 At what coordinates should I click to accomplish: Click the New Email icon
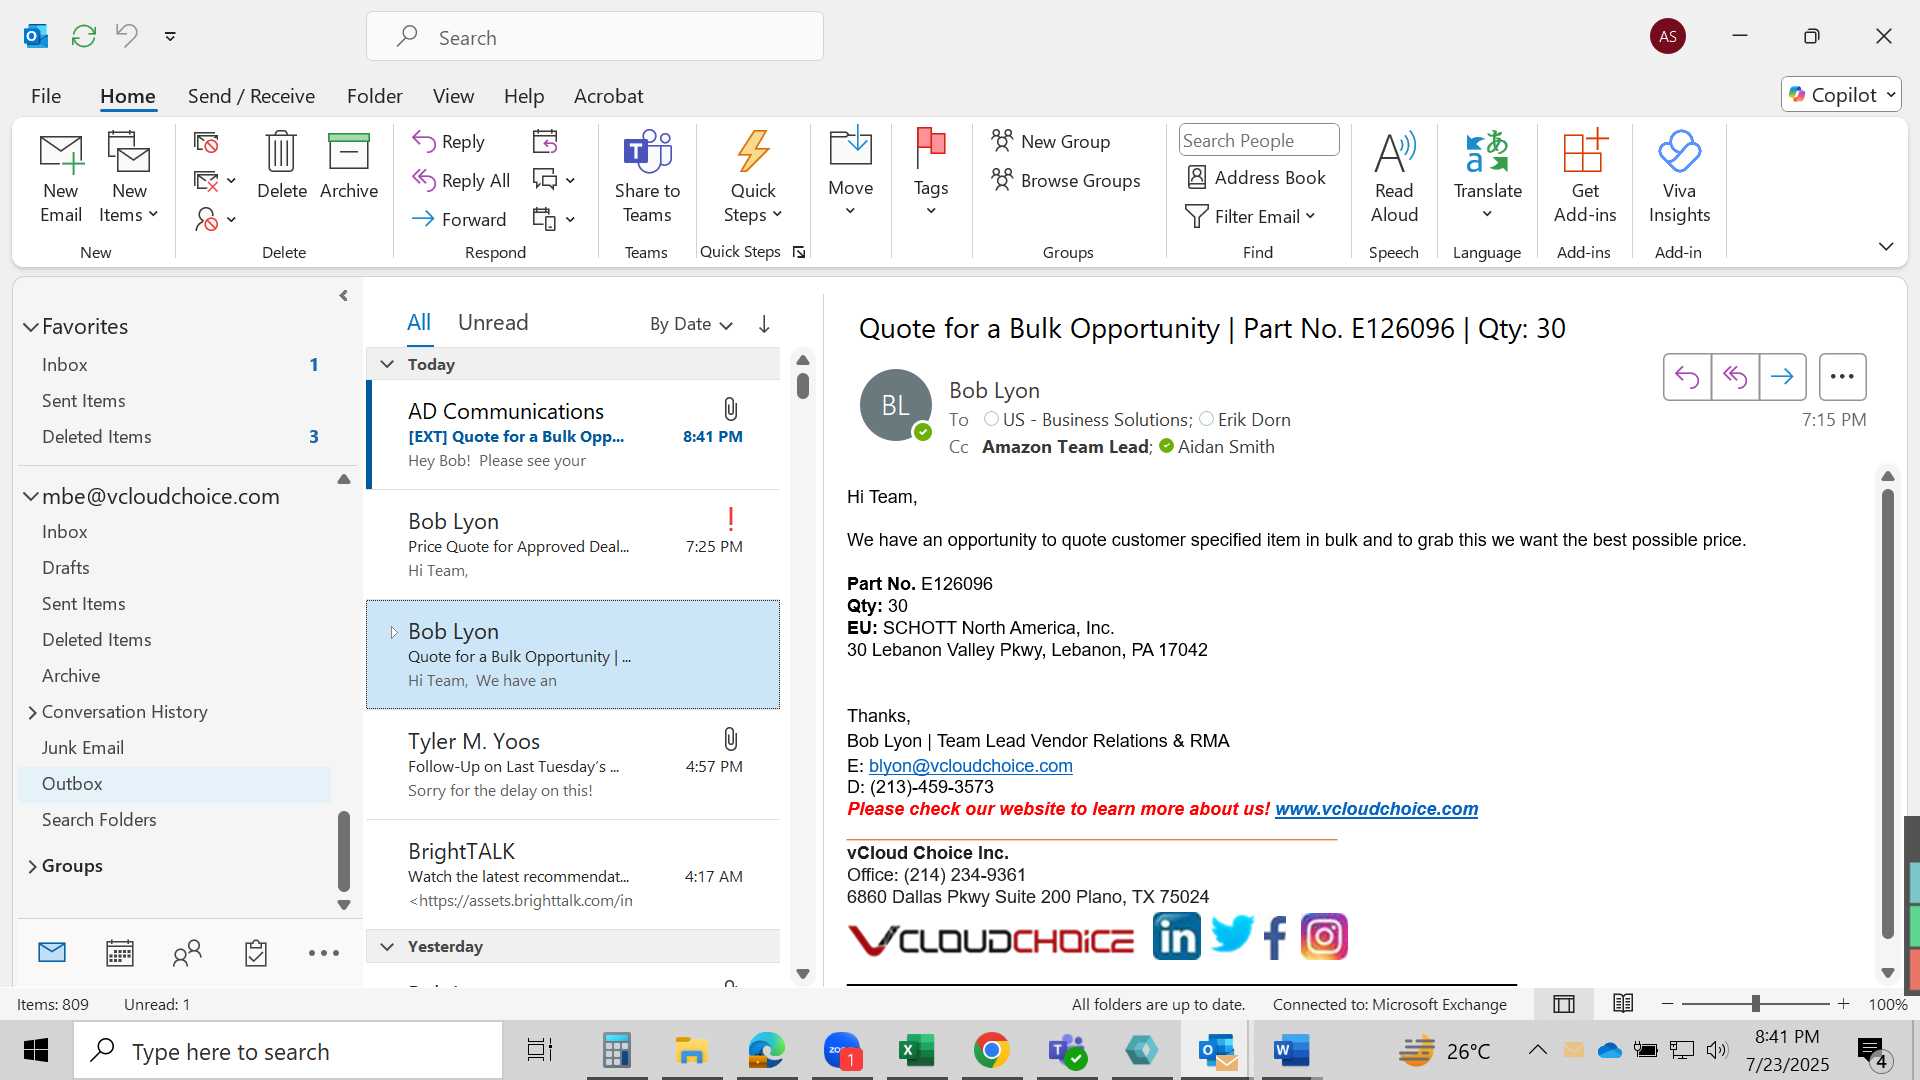[x=61, y=178]
